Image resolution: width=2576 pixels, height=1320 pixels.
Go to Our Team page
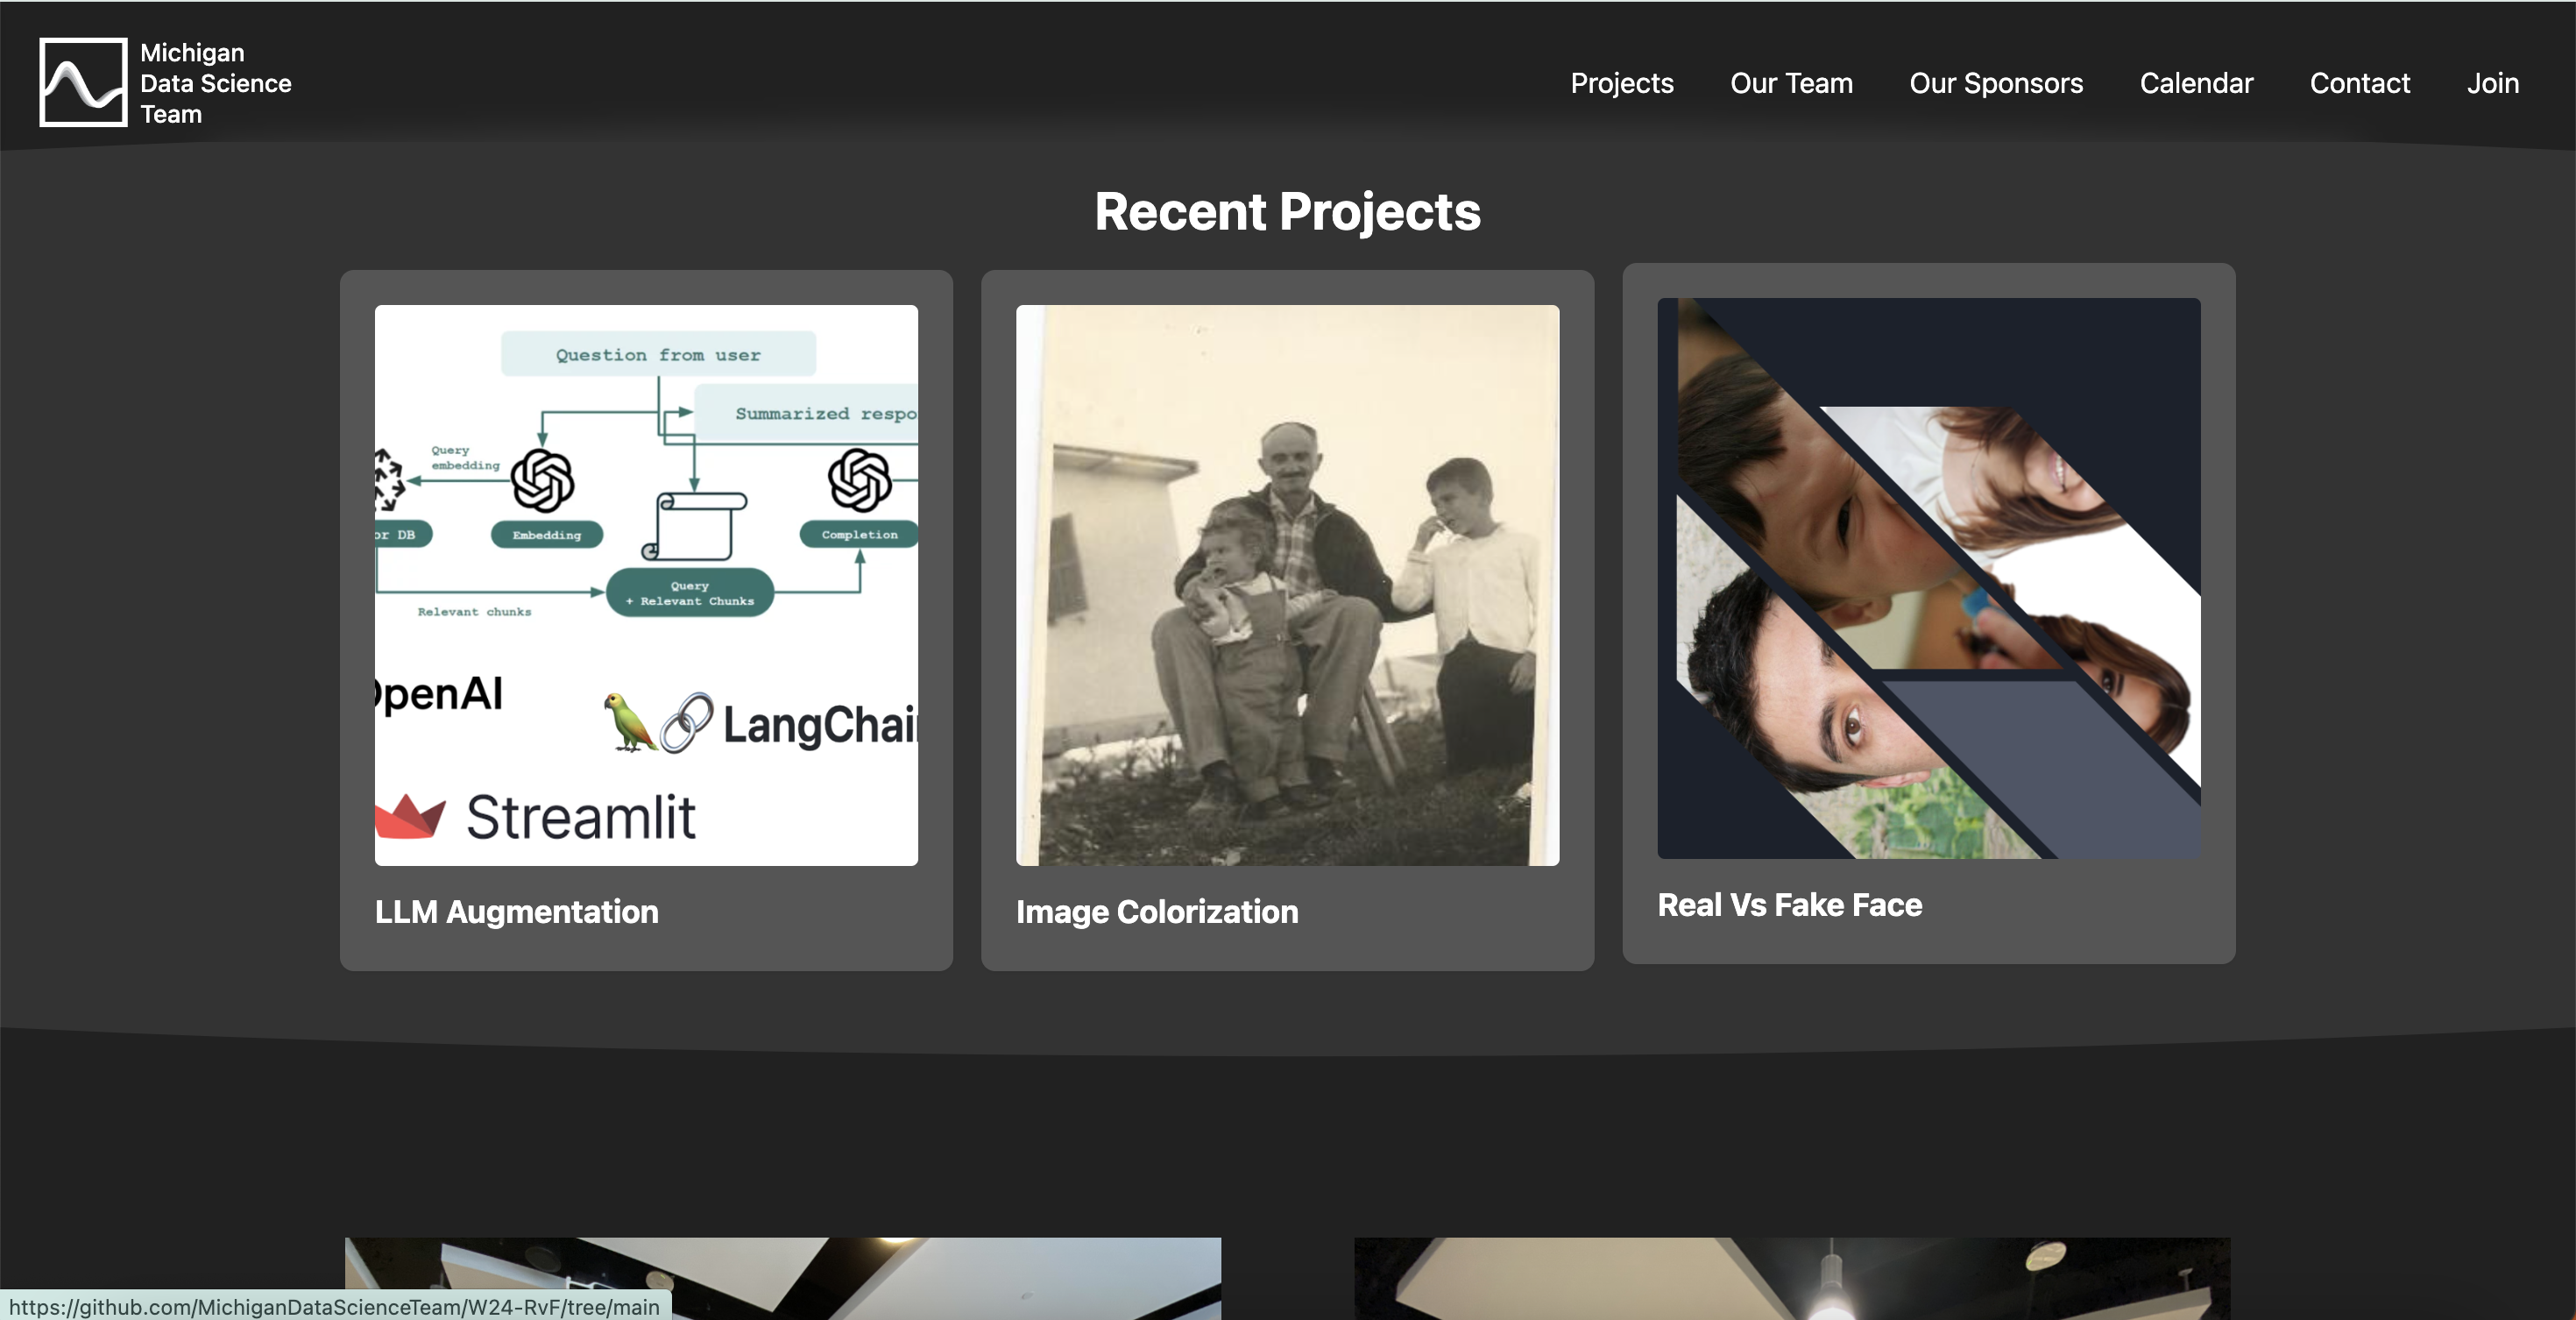click(x=1791, y=83)
